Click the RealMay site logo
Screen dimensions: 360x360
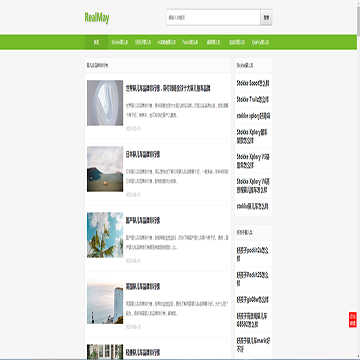pyautogui.click(x=97, y=18)
